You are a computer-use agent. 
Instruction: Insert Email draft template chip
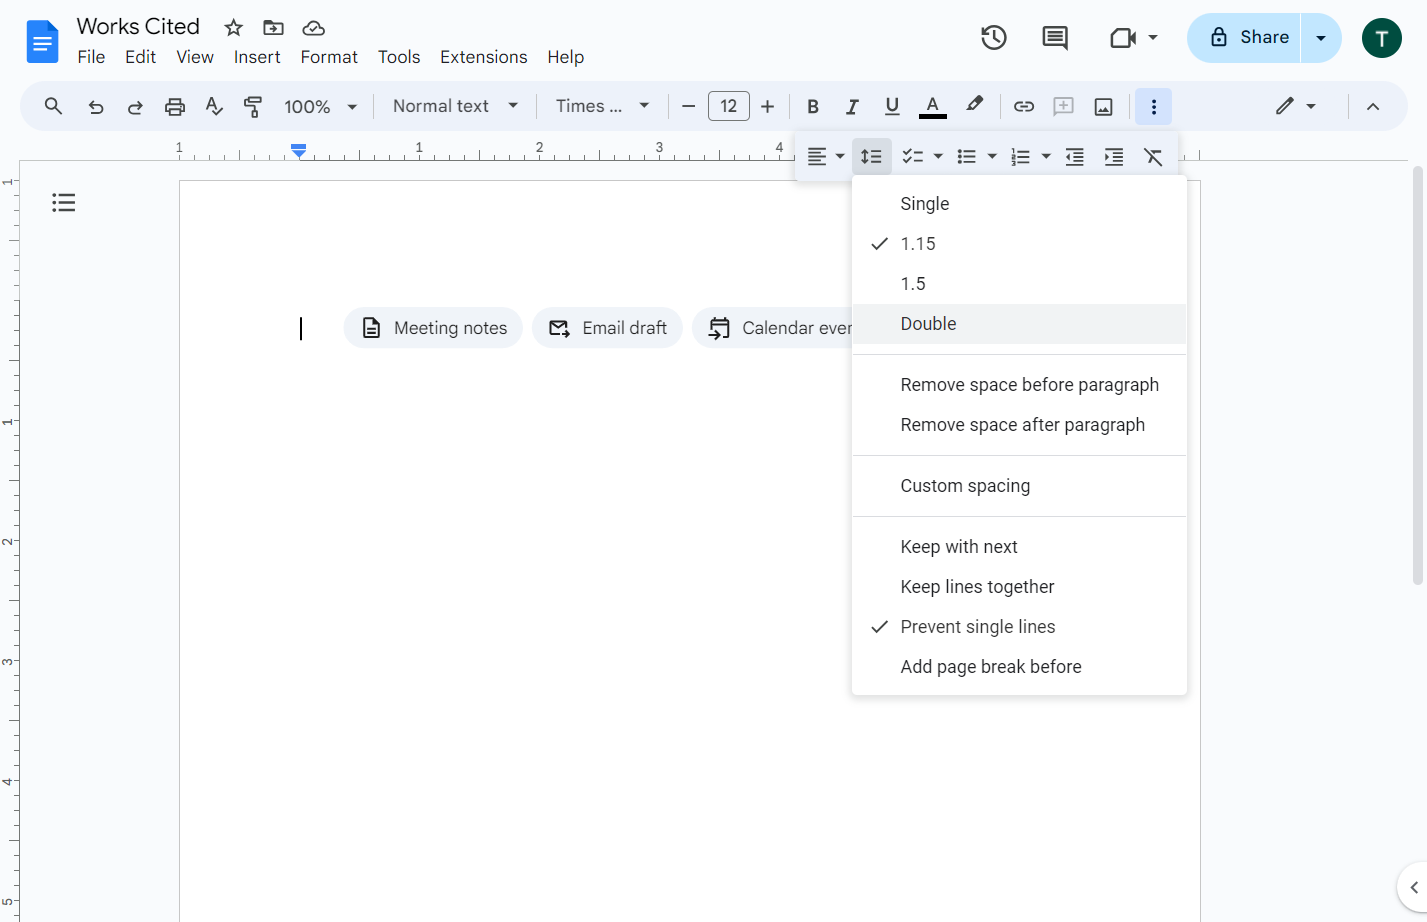[x=607, y=328]
